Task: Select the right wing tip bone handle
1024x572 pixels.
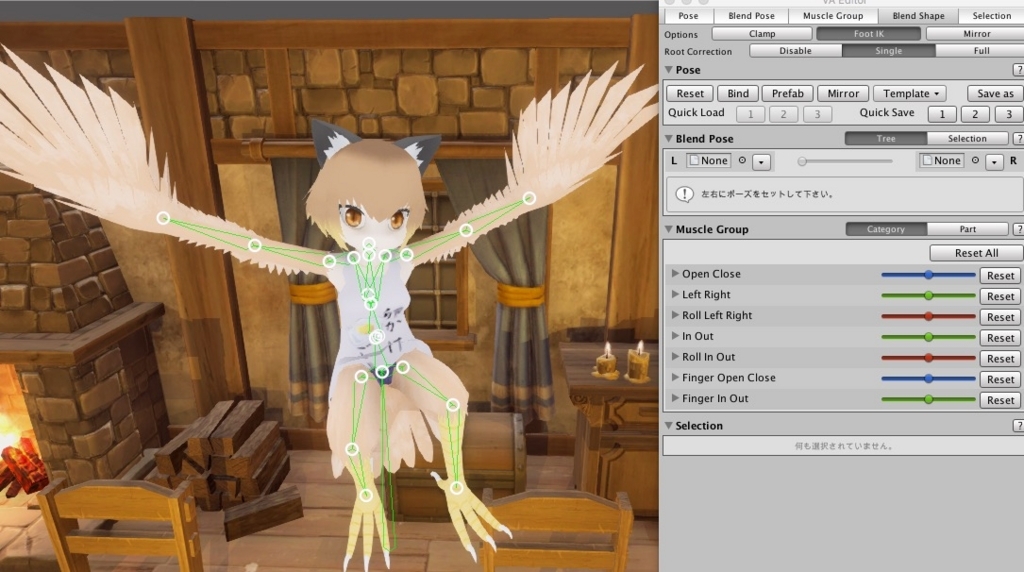Action: pos(529,198)
